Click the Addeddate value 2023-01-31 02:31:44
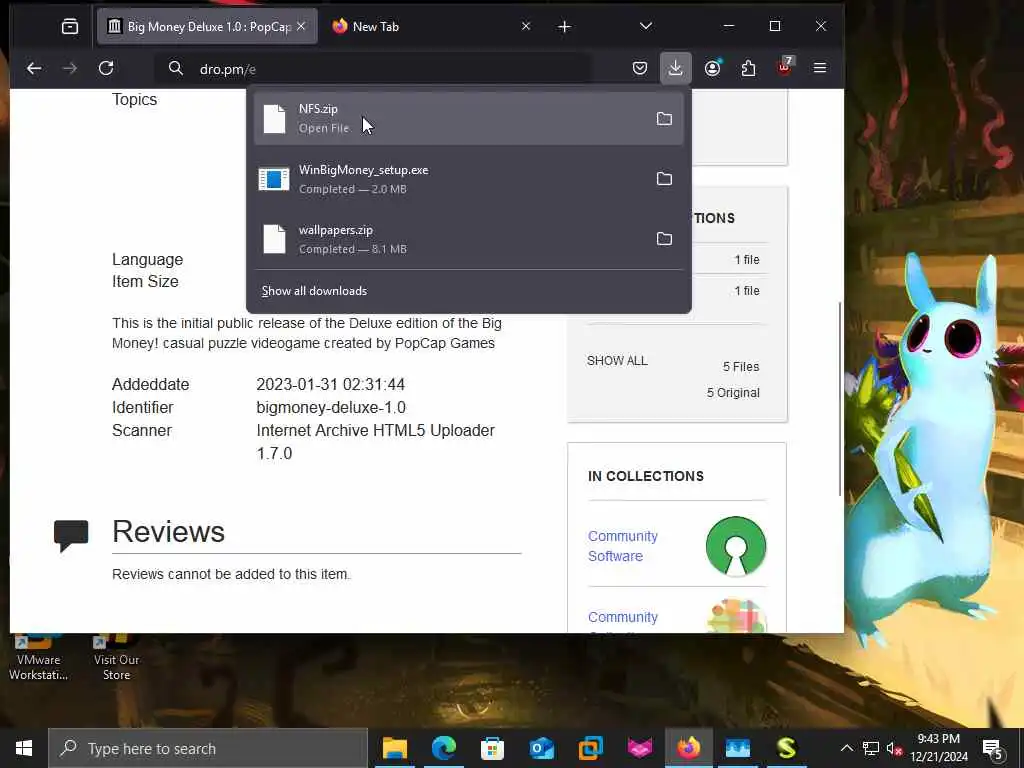Image resolution: width=1024 pixels, height=768 pixels. (330, 385)
